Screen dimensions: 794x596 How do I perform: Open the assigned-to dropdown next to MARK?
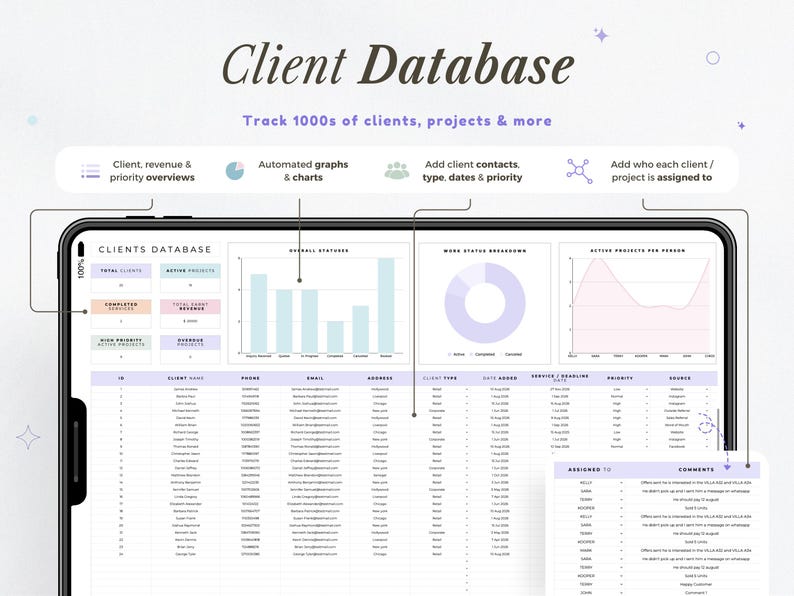click(621, 550)
